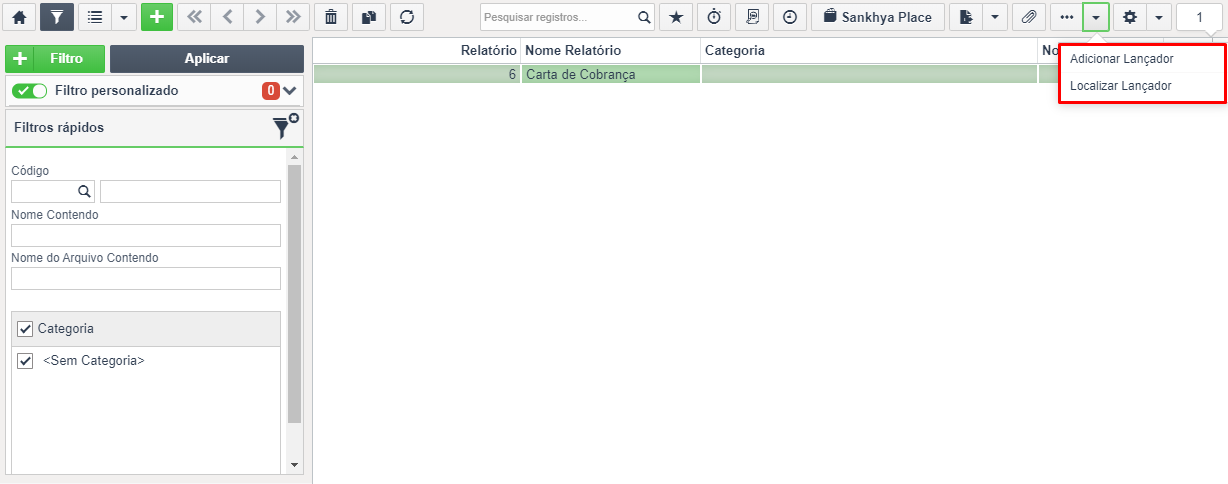Click the filter panel scroll down arrow
This screenshot has width=1228, height=484.
pyautogui.click(x=294, y=465)
